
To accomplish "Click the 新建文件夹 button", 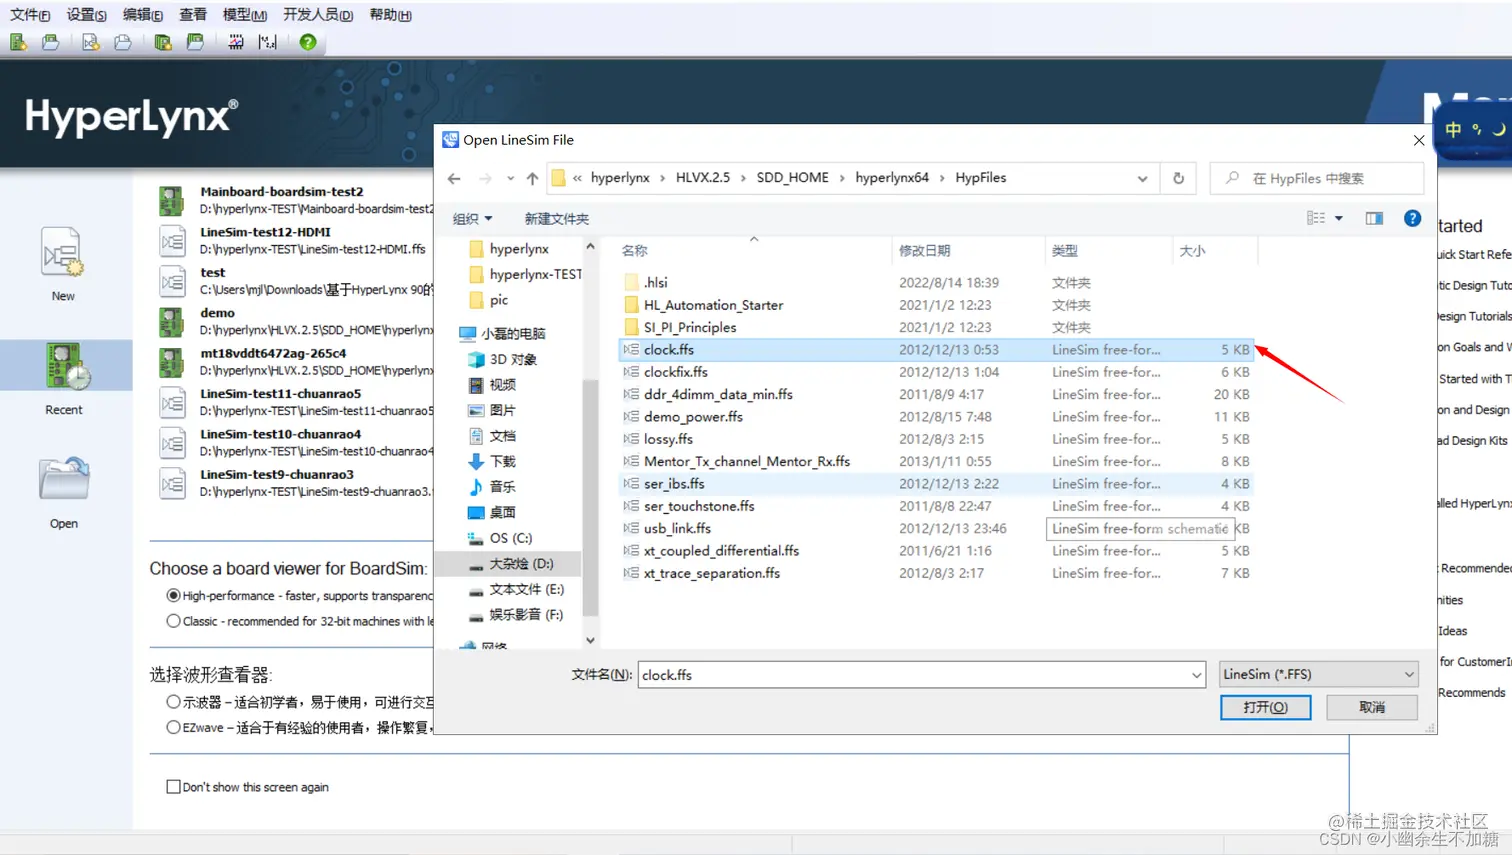I will [x=557, y=219].
